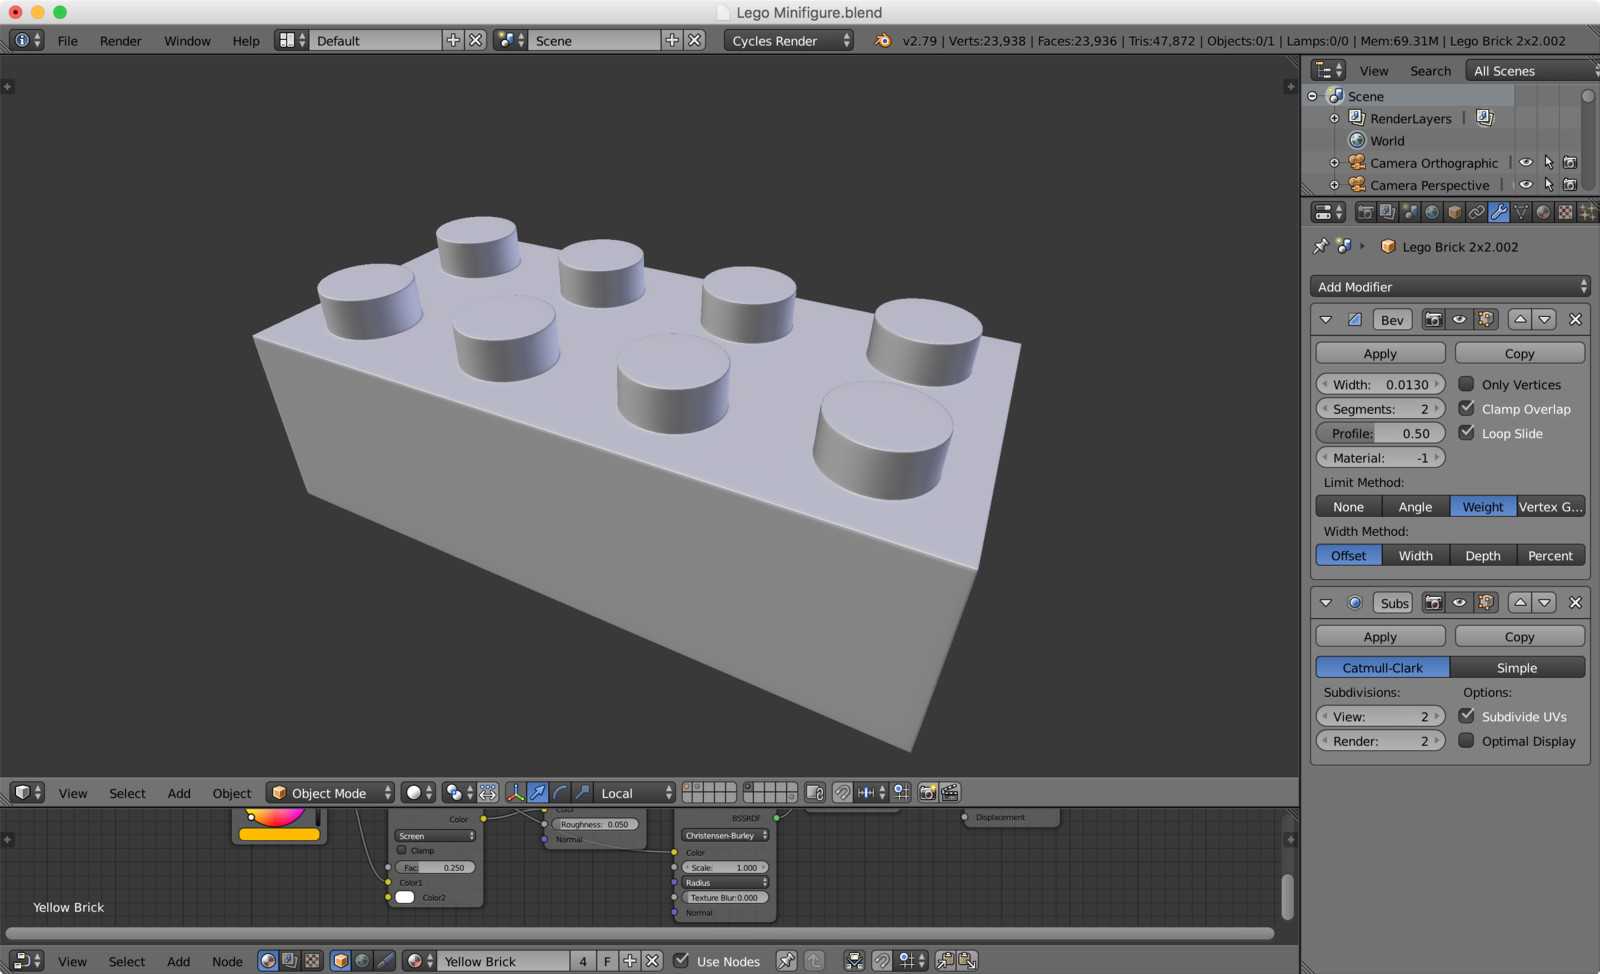
Task: Click the bevel Width value field
Action: [1380, 384]
